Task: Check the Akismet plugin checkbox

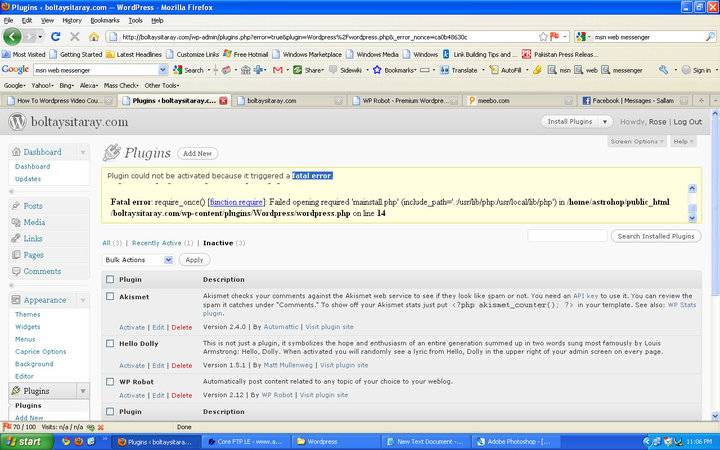Action: (x=110, y=296)
